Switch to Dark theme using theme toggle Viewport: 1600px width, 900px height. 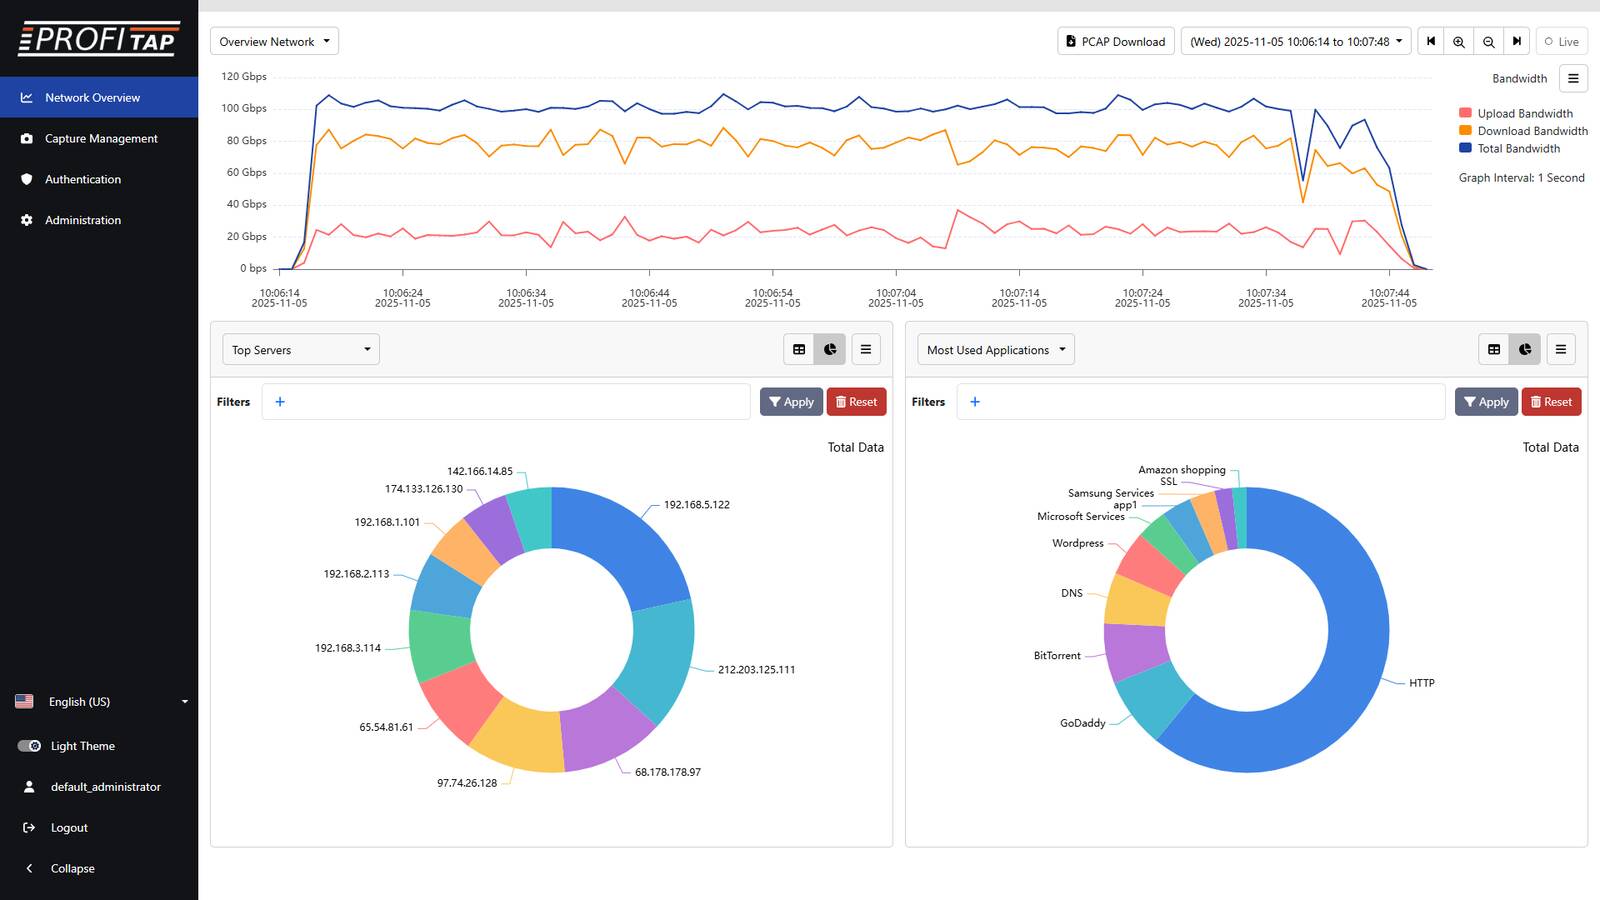pyautogui.click(x=26, y=745)
